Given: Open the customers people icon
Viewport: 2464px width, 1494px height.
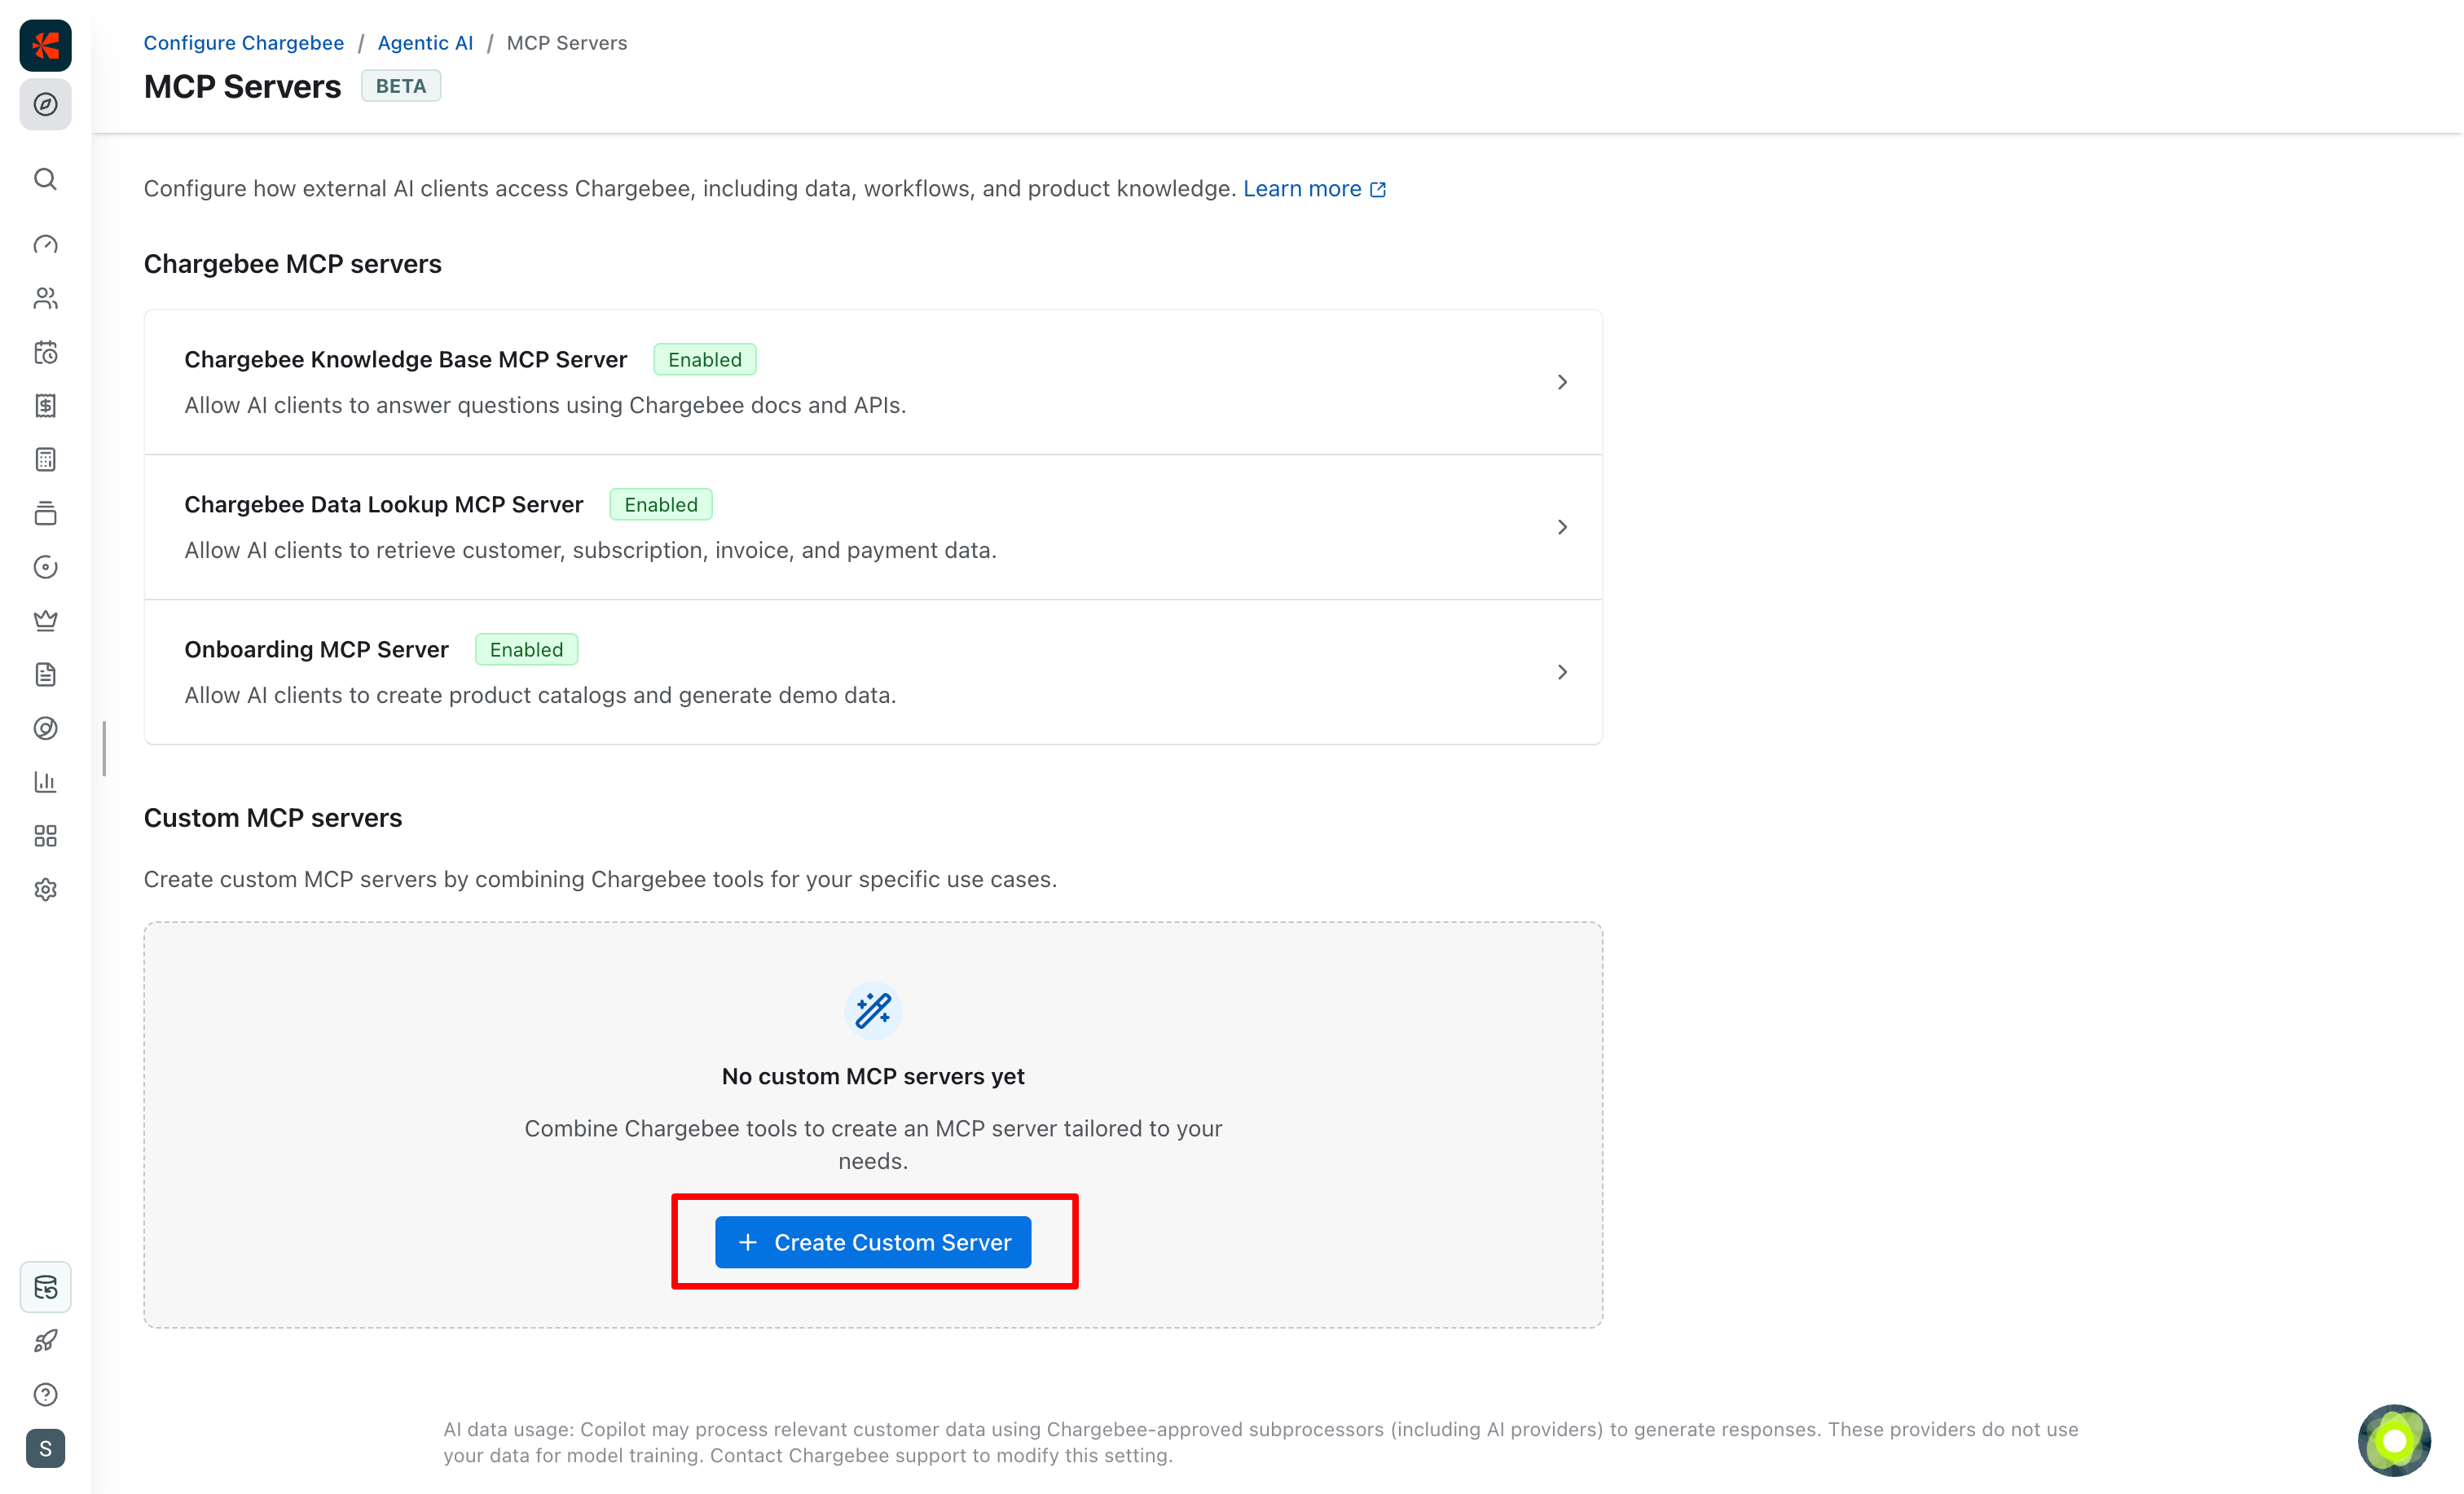Looking at the screenshot, I should [x=45, y=298].
